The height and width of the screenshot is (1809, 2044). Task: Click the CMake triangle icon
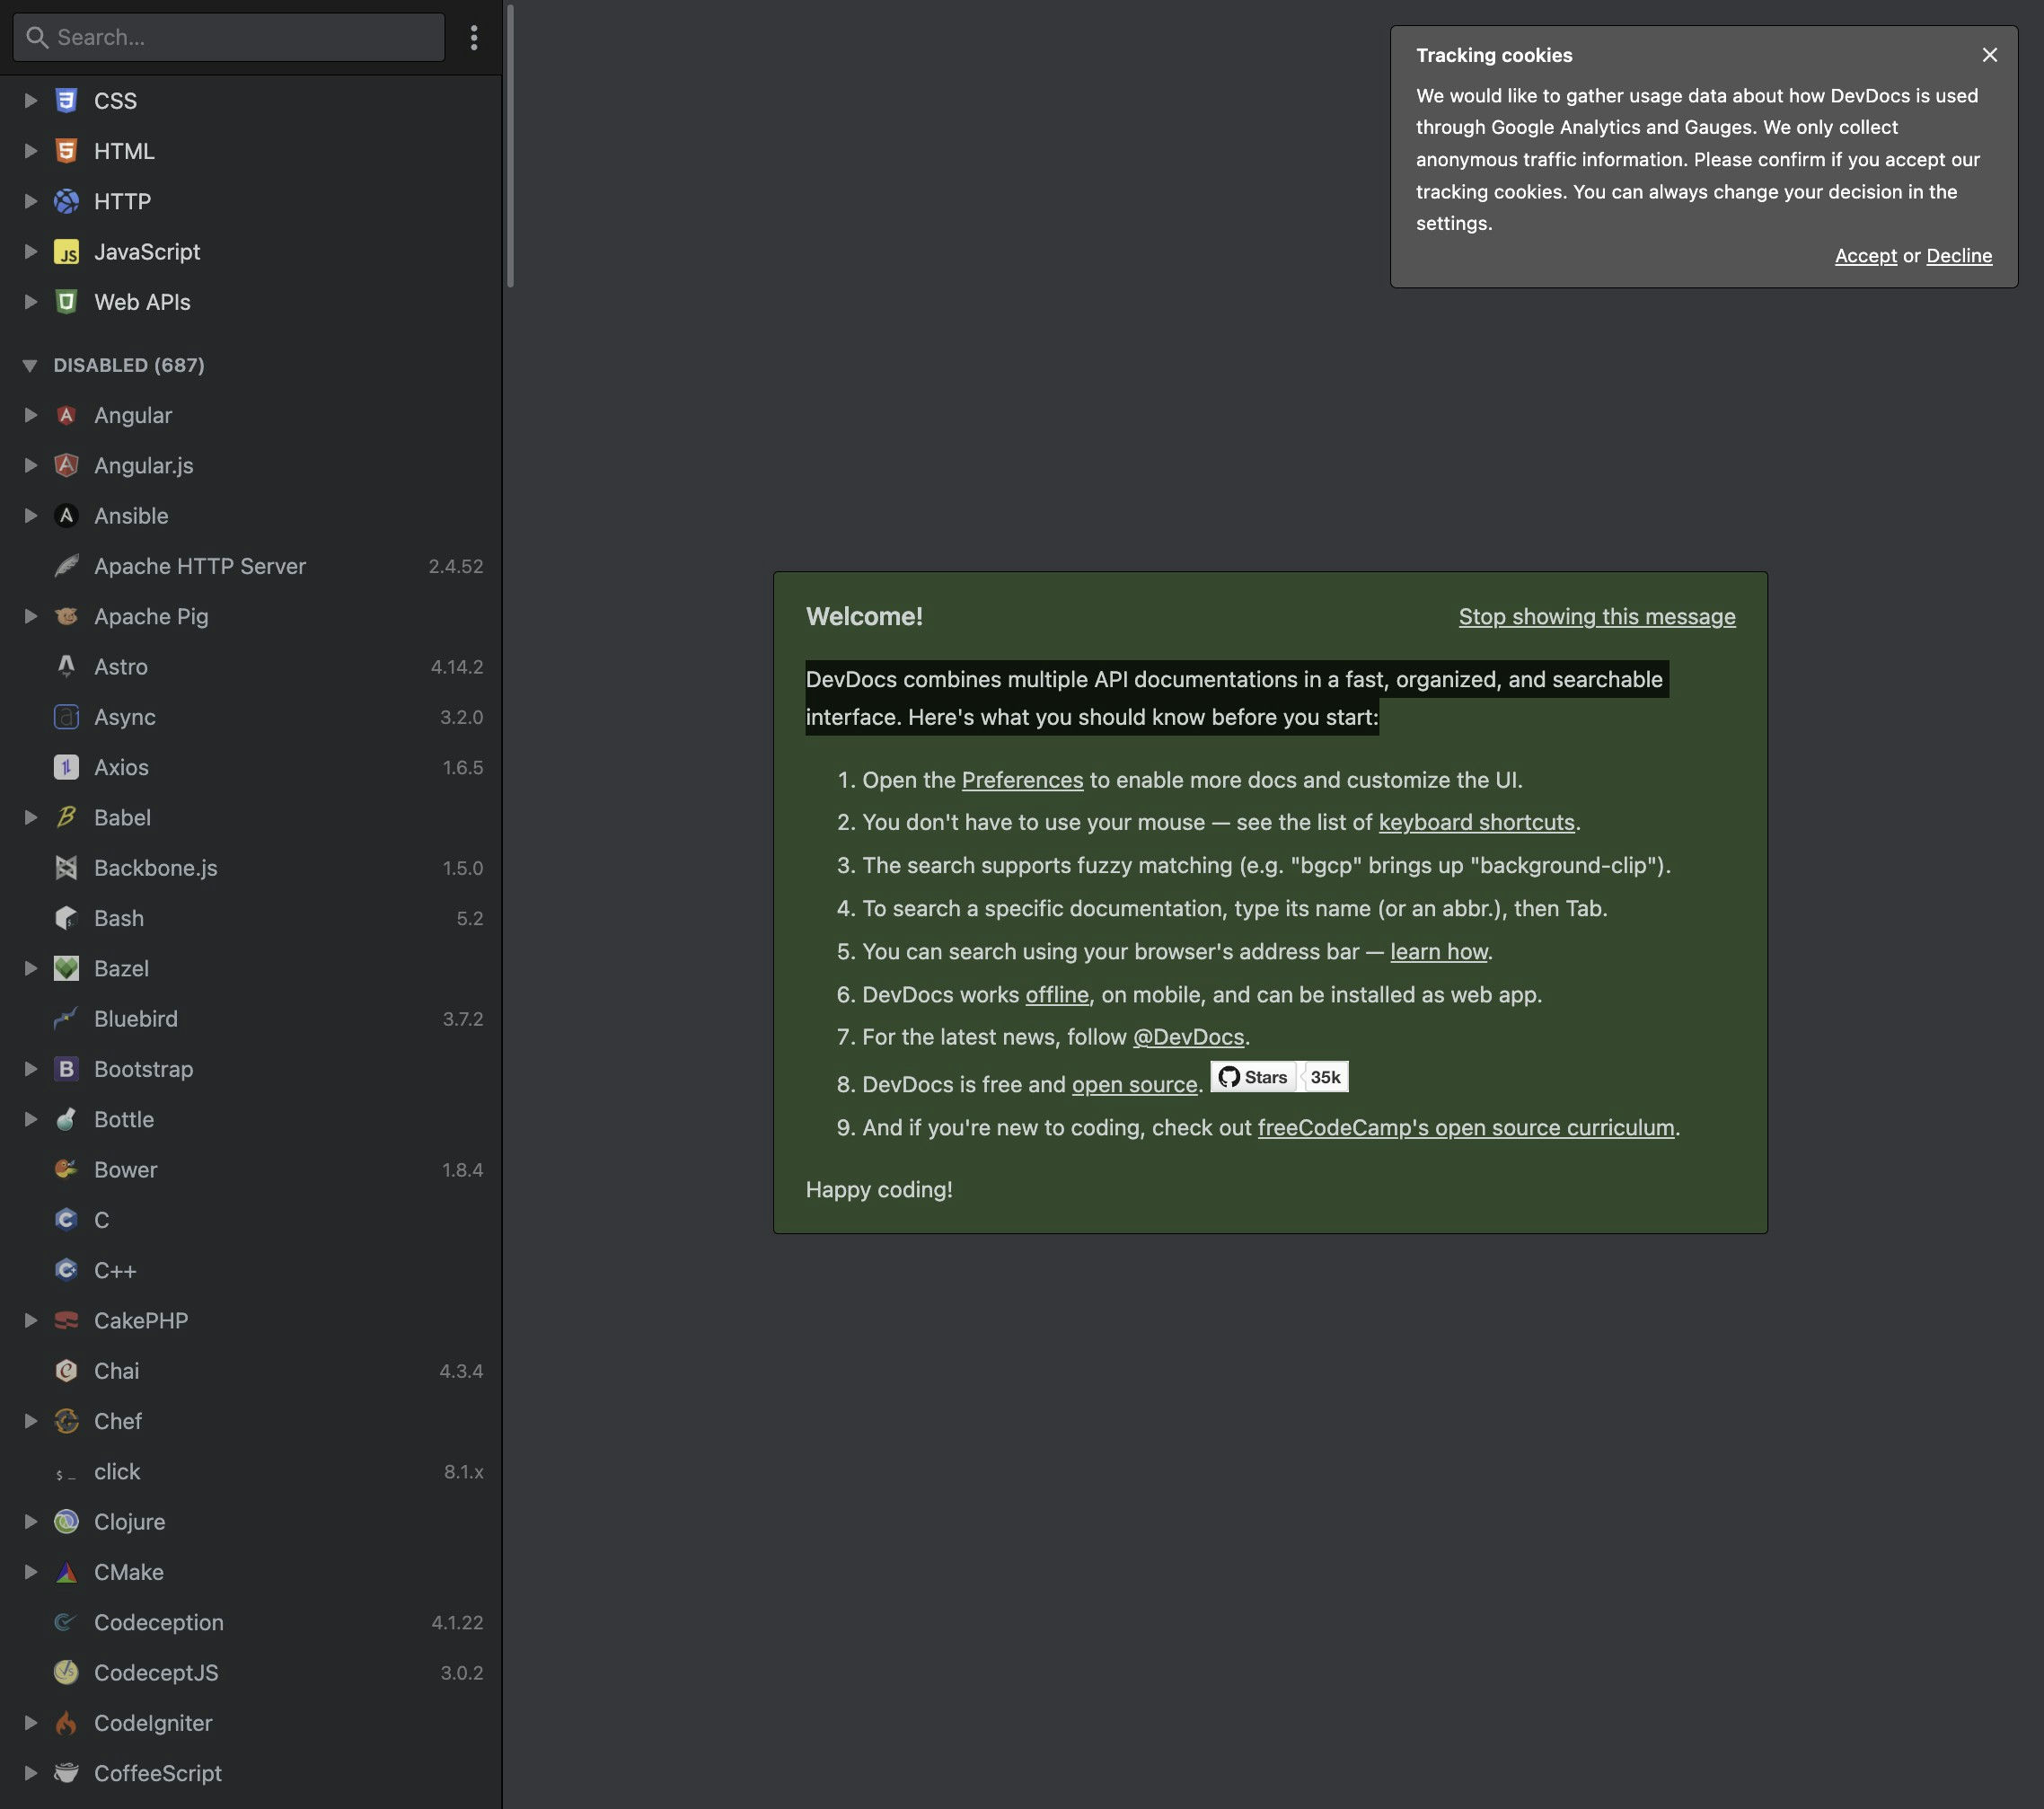[66, 1572]
